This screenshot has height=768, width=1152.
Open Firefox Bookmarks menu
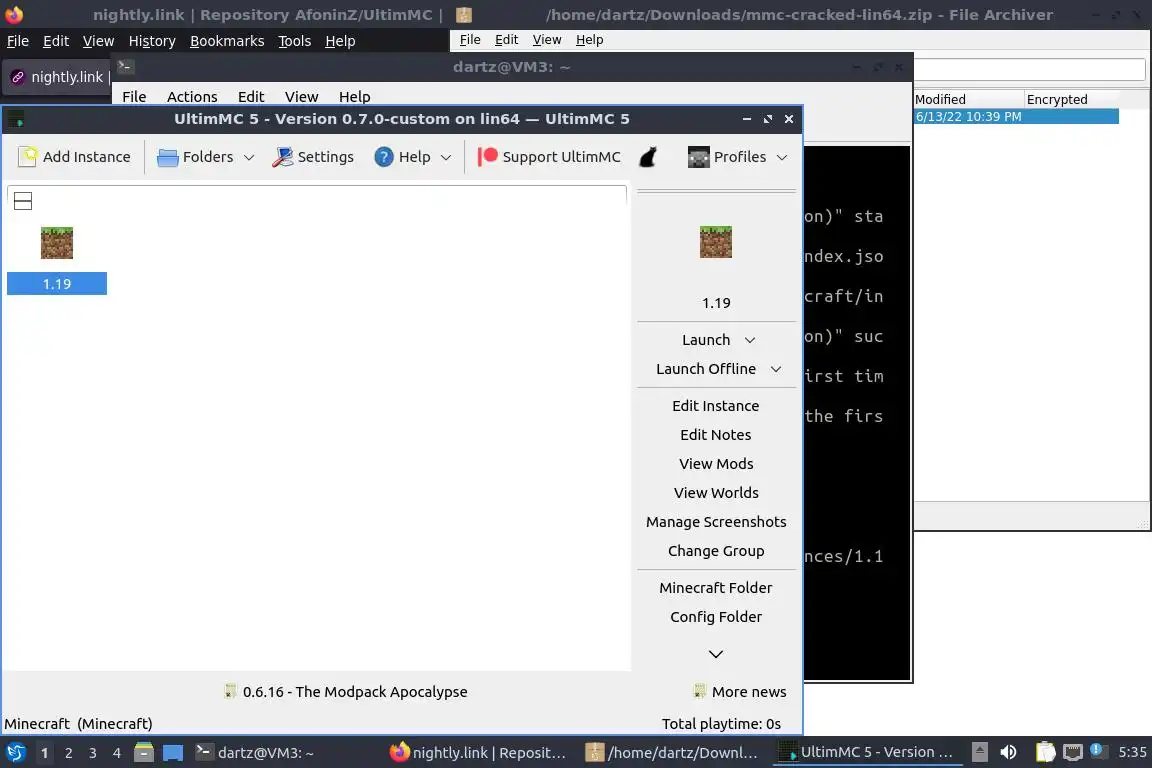click(227, 41)
